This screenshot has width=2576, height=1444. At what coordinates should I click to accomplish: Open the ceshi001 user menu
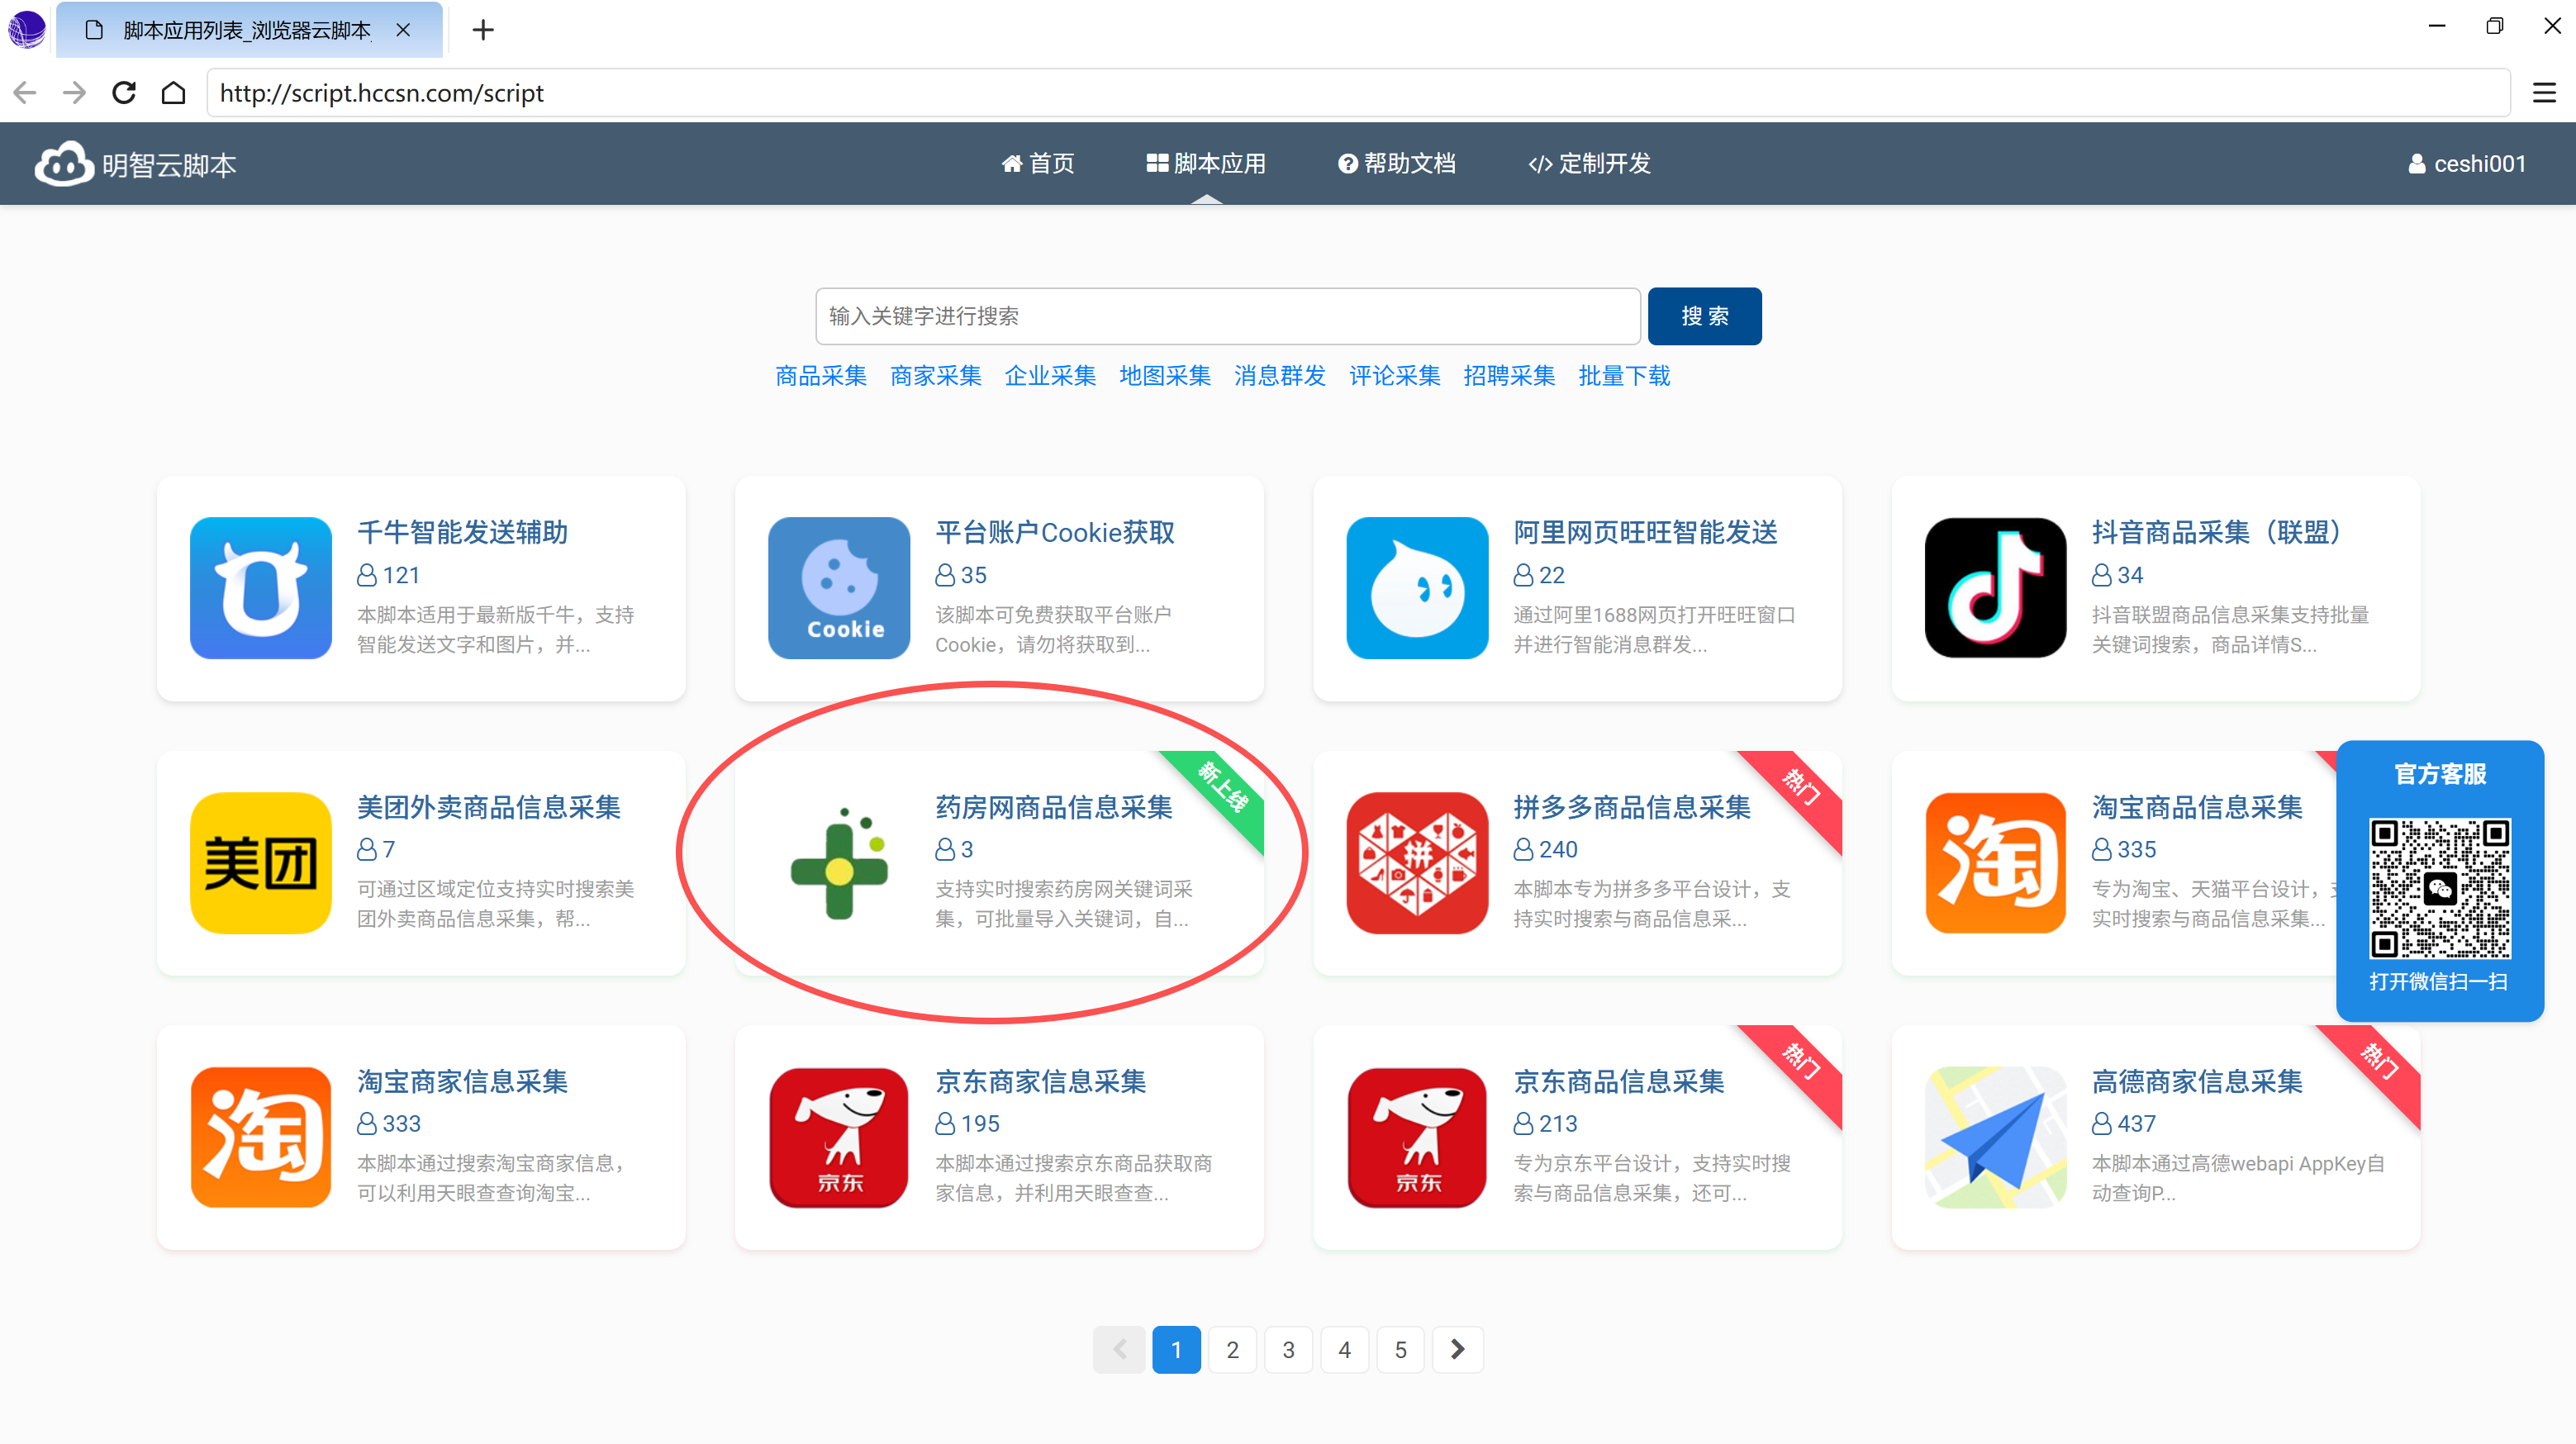click(2466, 164)
